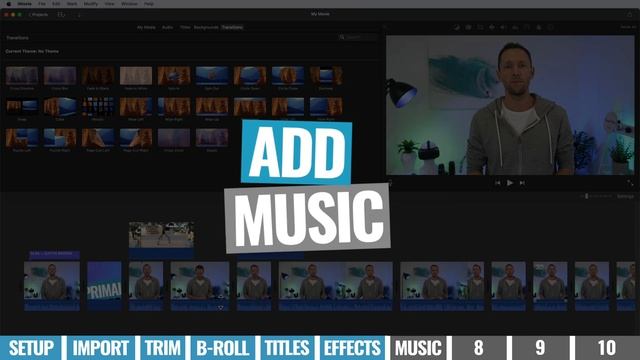Viewport: 640px width, 360px height.
Task: Open the stabilization adjustment
Action: [x=492, y=27]
